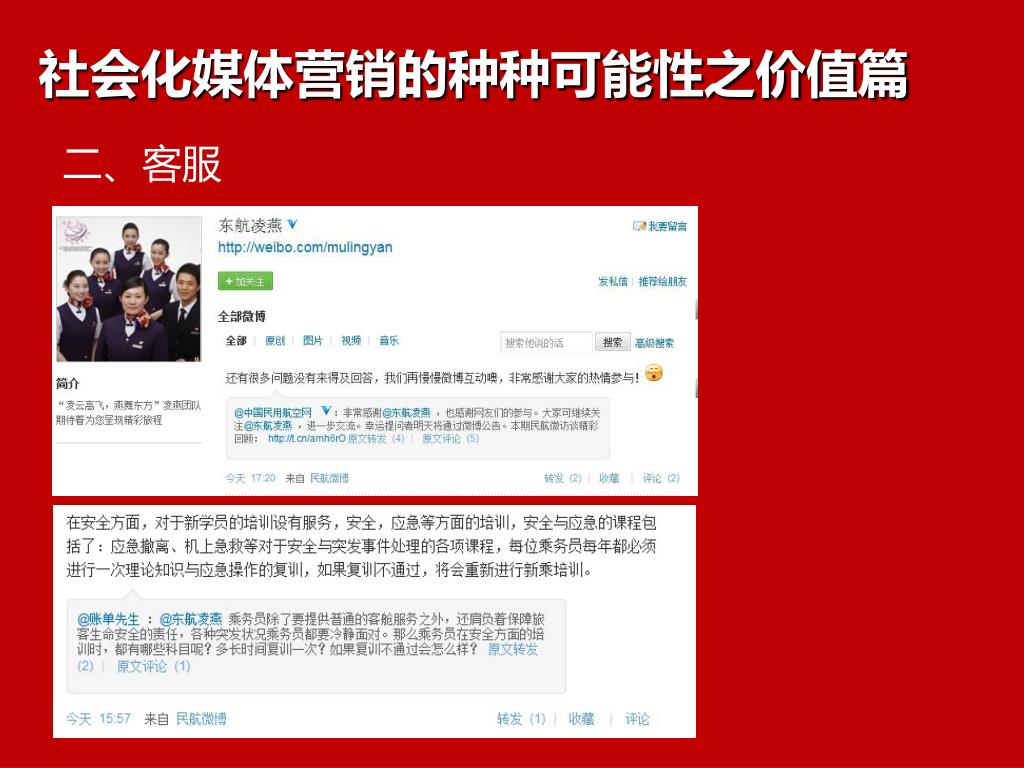The width and height of the screenshot is (1024, 768).
Task: Open the 音乐 tab
Action: 389,341
